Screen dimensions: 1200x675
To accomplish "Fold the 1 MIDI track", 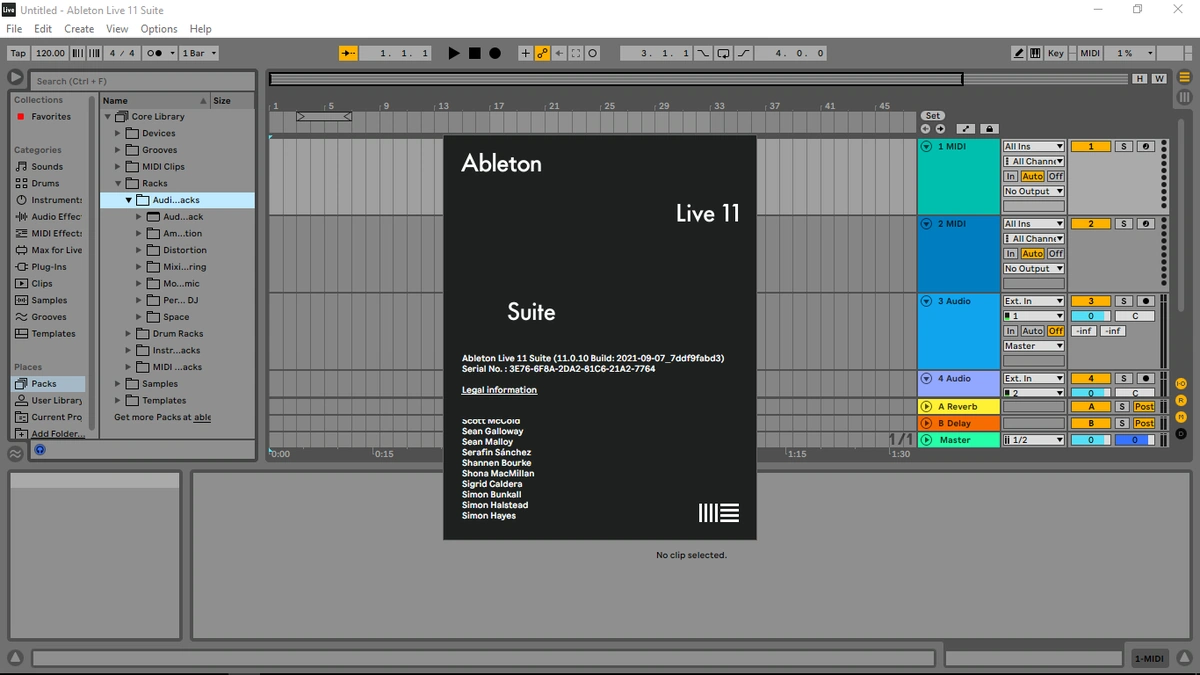I will (926, 146).
